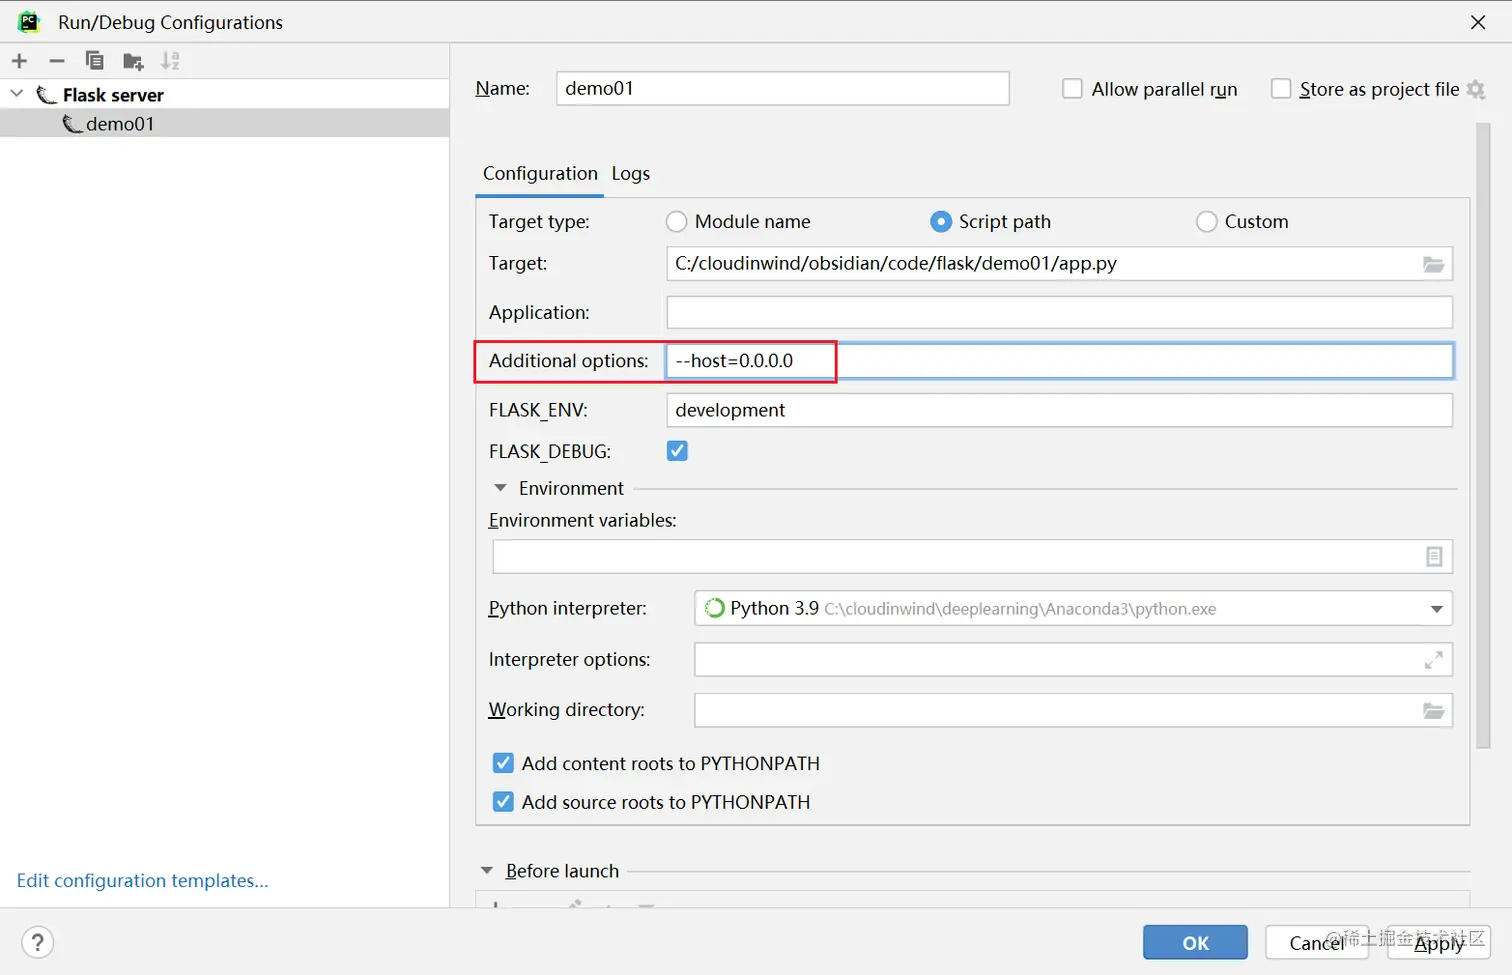Select Module name target type
This screenshot has height=975, width=1512.
pyautogui.click(x=677, y=221)
